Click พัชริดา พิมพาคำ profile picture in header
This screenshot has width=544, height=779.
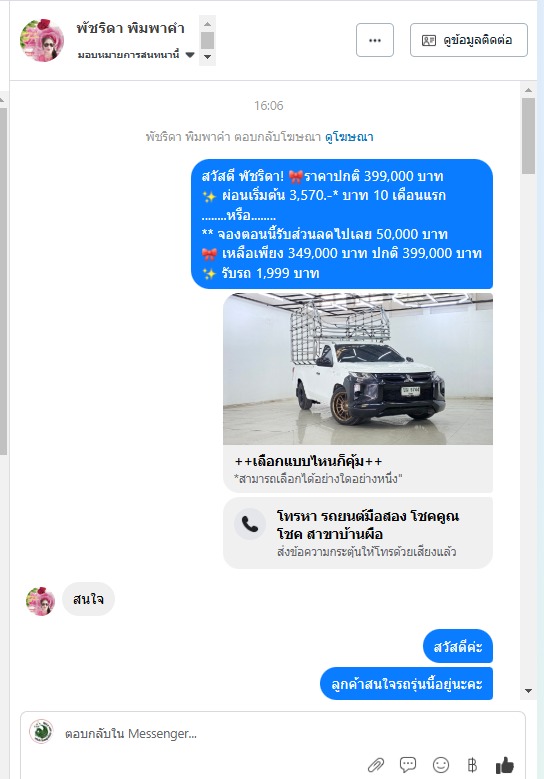tap(42, 40)
